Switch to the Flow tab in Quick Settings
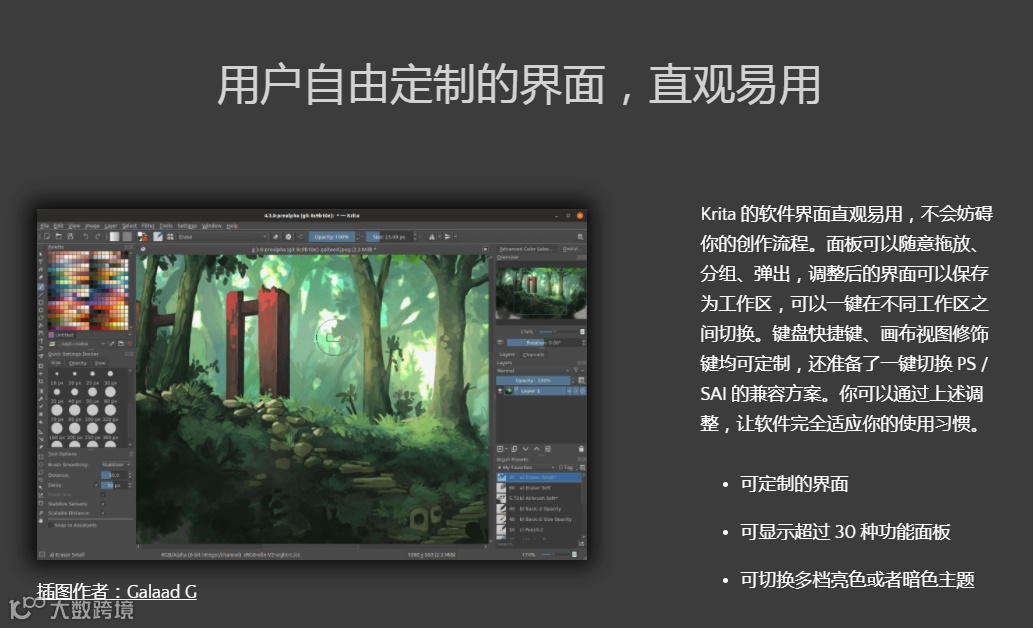1033x628 pixels. (100, 363)
